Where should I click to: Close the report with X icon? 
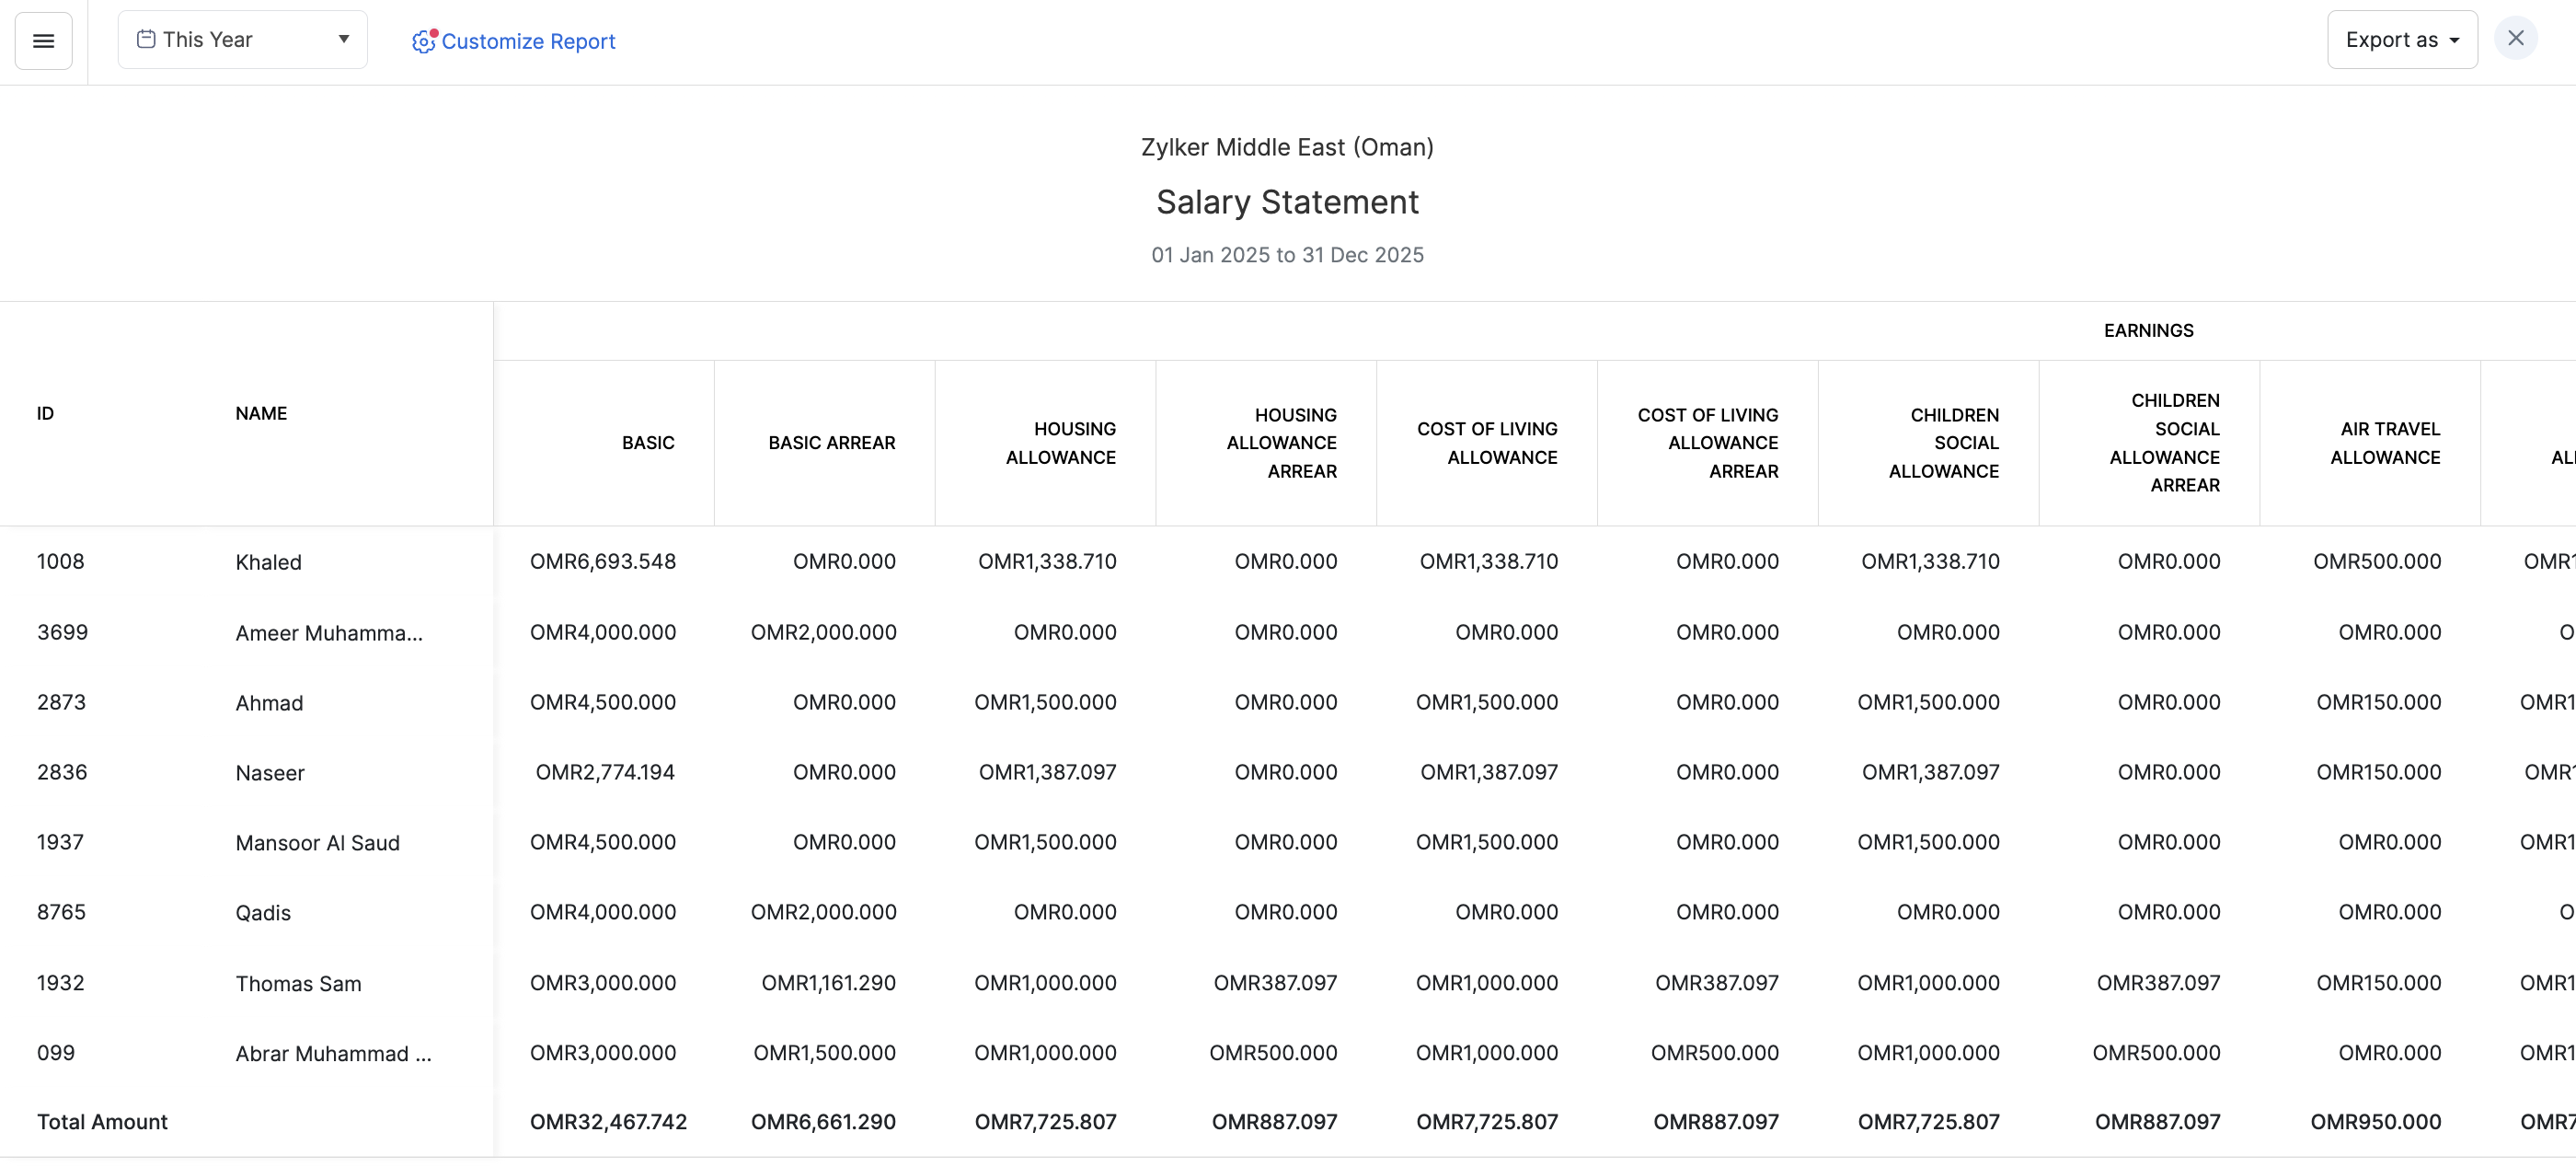tap(2515, 39)
